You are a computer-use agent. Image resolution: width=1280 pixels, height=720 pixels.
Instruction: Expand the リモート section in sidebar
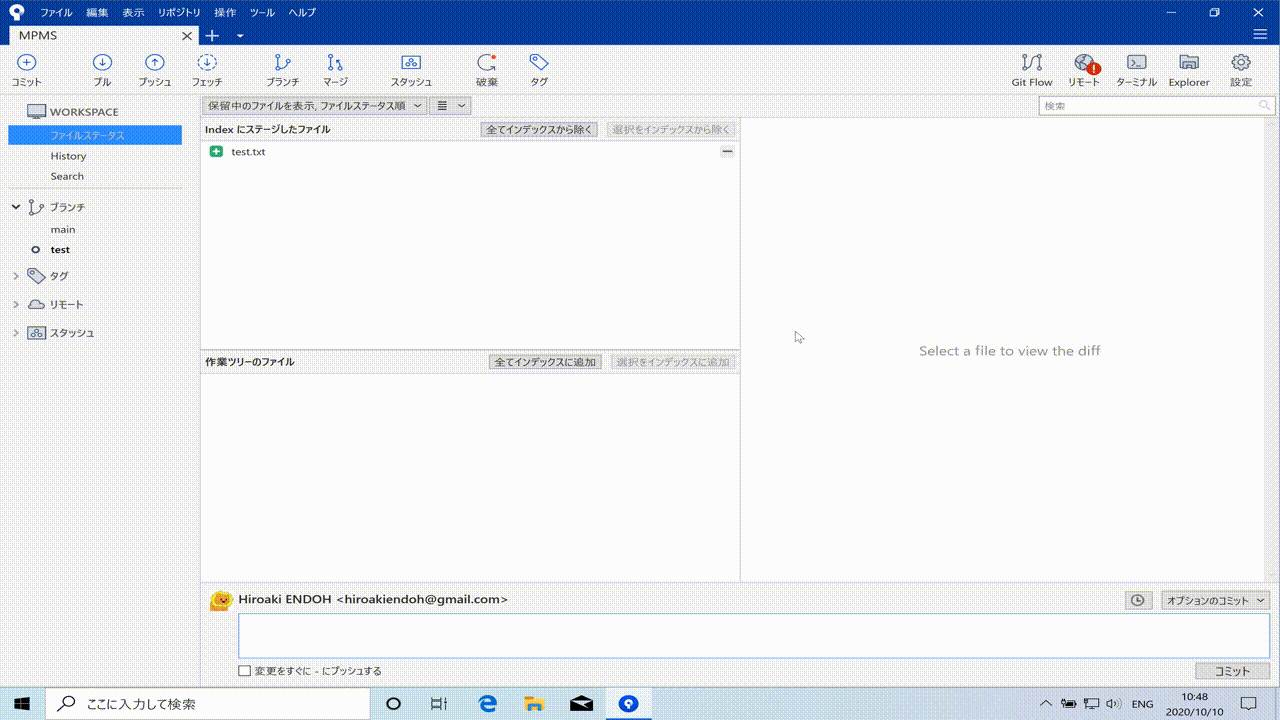tap(16, 304)
